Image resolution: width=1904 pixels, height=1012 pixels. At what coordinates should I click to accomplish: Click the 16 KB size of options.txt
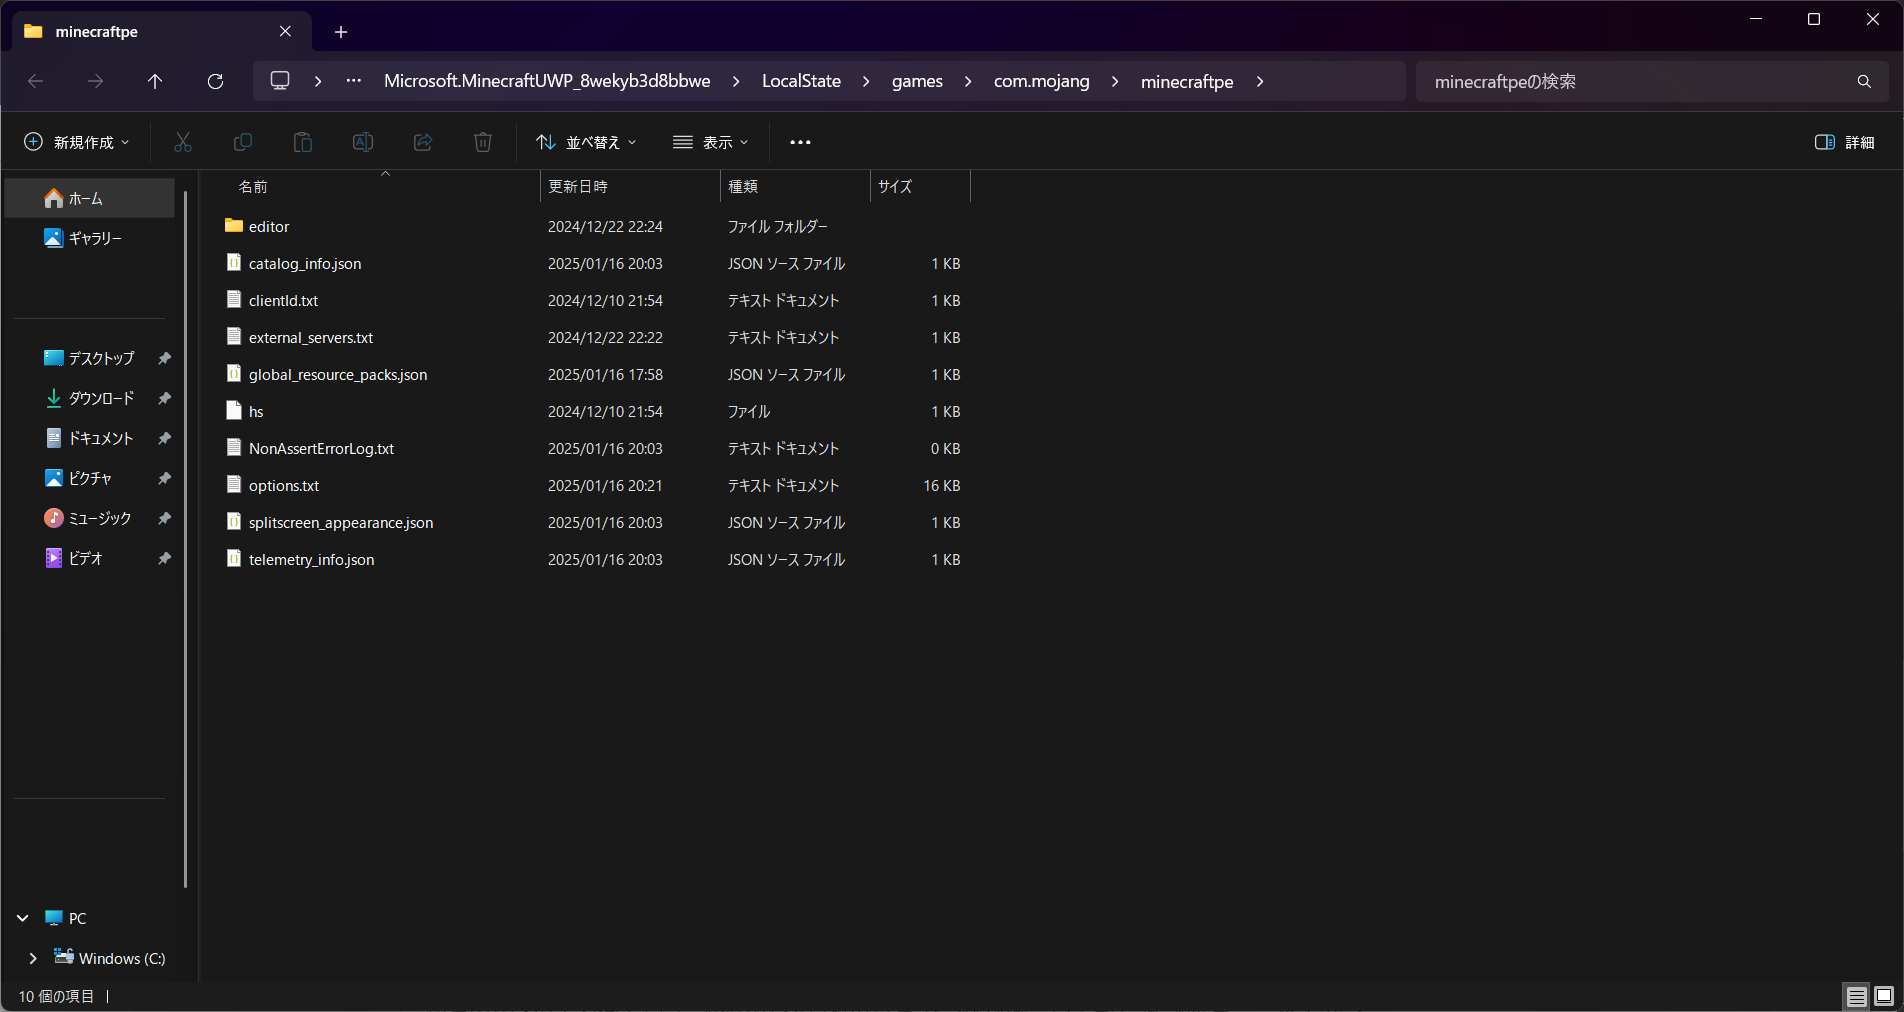(x=942, y=485)
